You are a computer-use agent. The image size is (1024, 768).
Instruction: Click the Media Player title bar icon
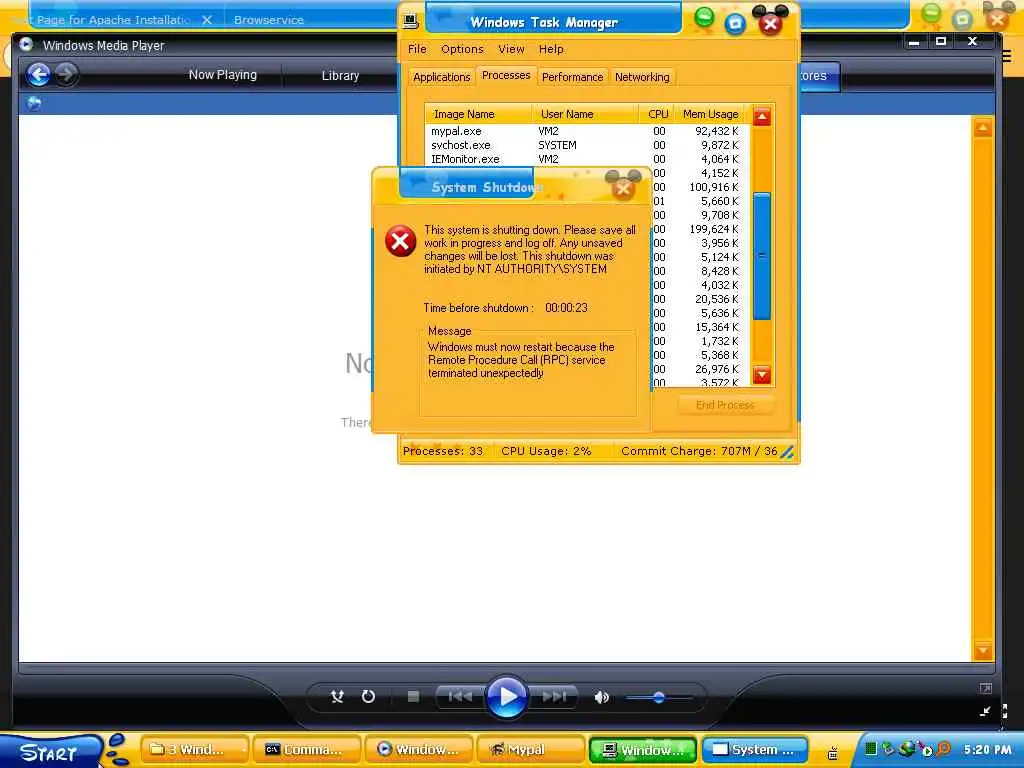(26, 44)
